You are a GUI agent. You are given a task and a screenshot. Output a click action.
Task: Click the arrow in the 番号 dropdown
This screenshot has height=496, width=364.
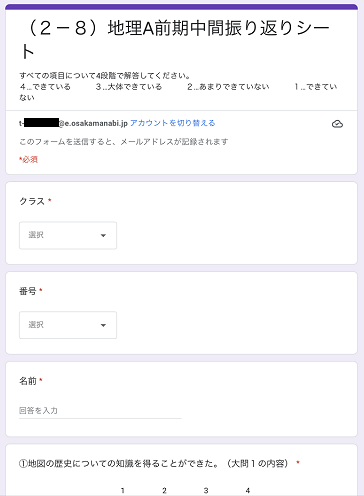click(103, 325)
